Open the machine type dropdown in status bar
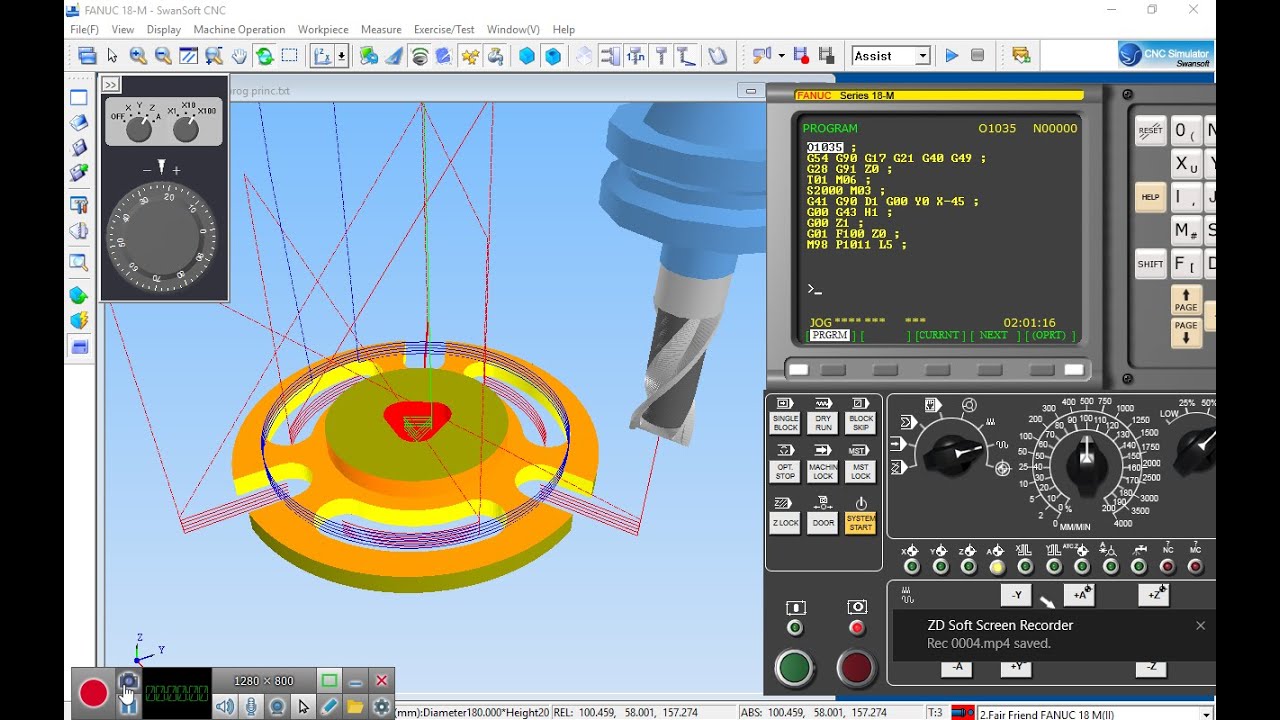The image size is (1280, 720). click(1205, 713)
